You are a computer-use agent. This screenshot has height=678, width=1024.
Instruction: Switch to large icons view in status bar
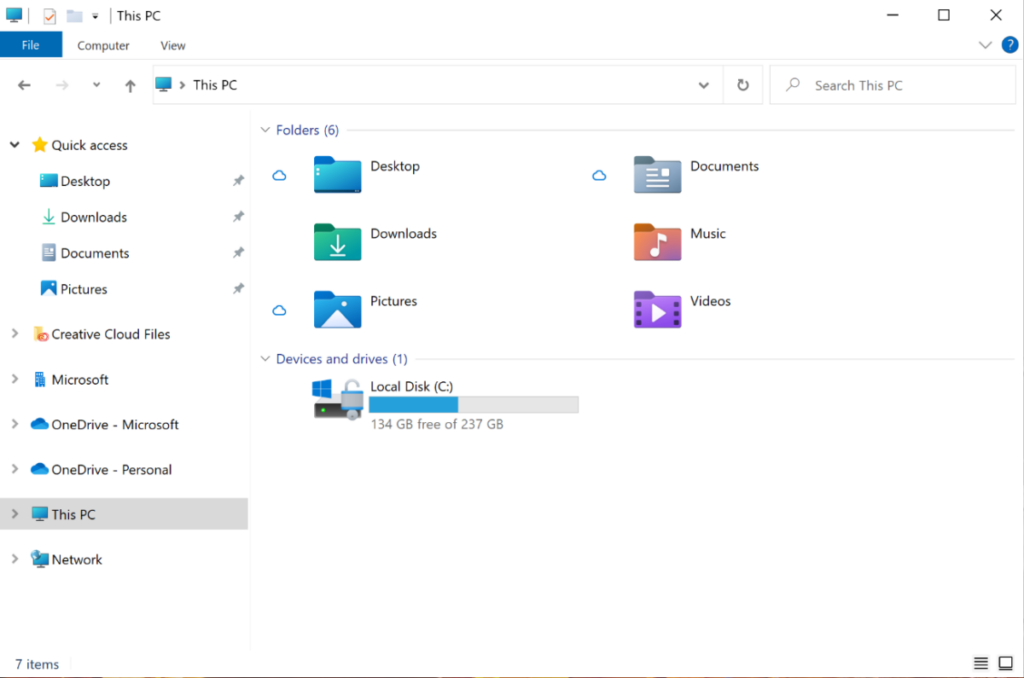tap(1006, 664)
